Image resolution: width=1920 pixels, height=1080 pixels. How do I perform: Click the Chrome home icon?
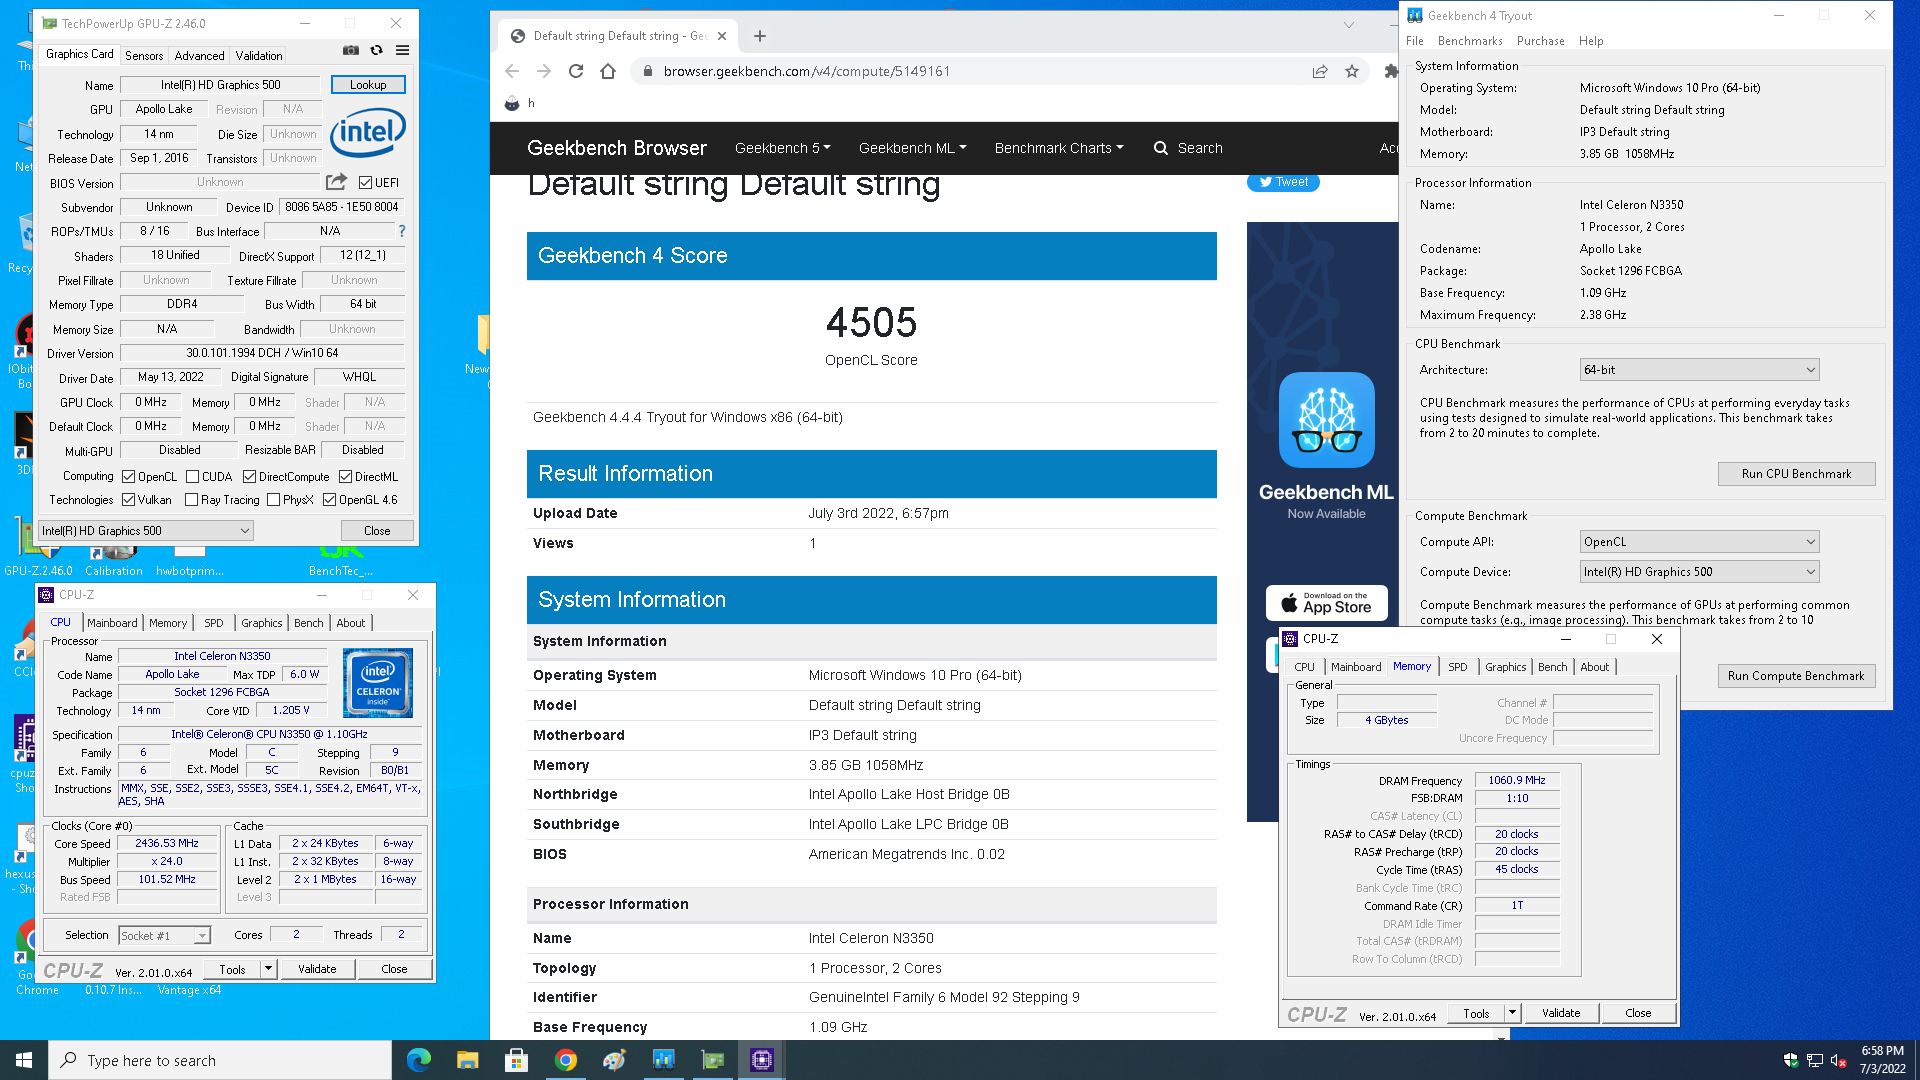[608, 71]
